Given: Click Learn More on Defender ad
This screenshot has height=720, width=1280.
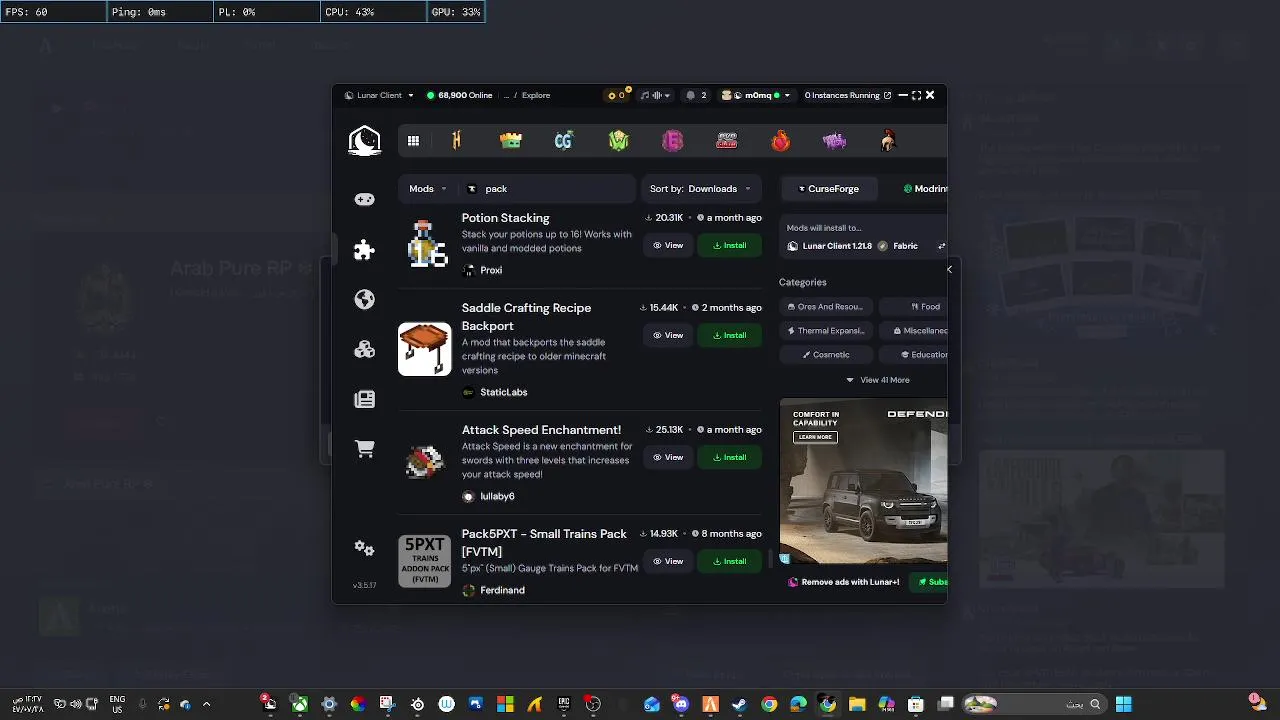Looking at the screenshot, I should 815,437.
